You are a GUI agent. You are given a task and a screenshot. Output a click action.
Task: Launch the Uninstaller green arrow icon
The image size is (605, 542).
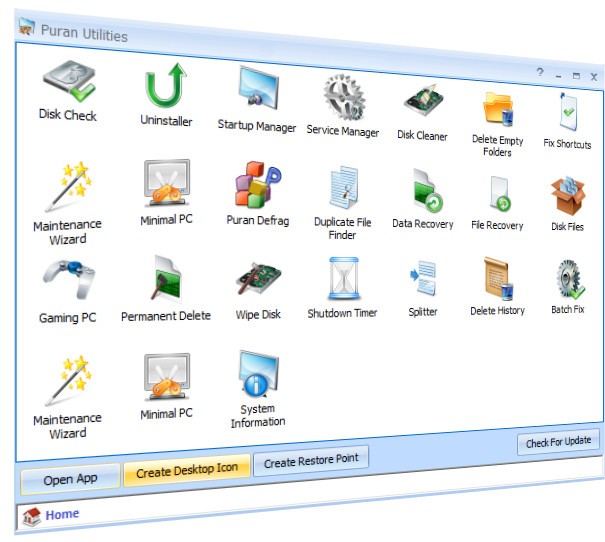pos(166,85)
